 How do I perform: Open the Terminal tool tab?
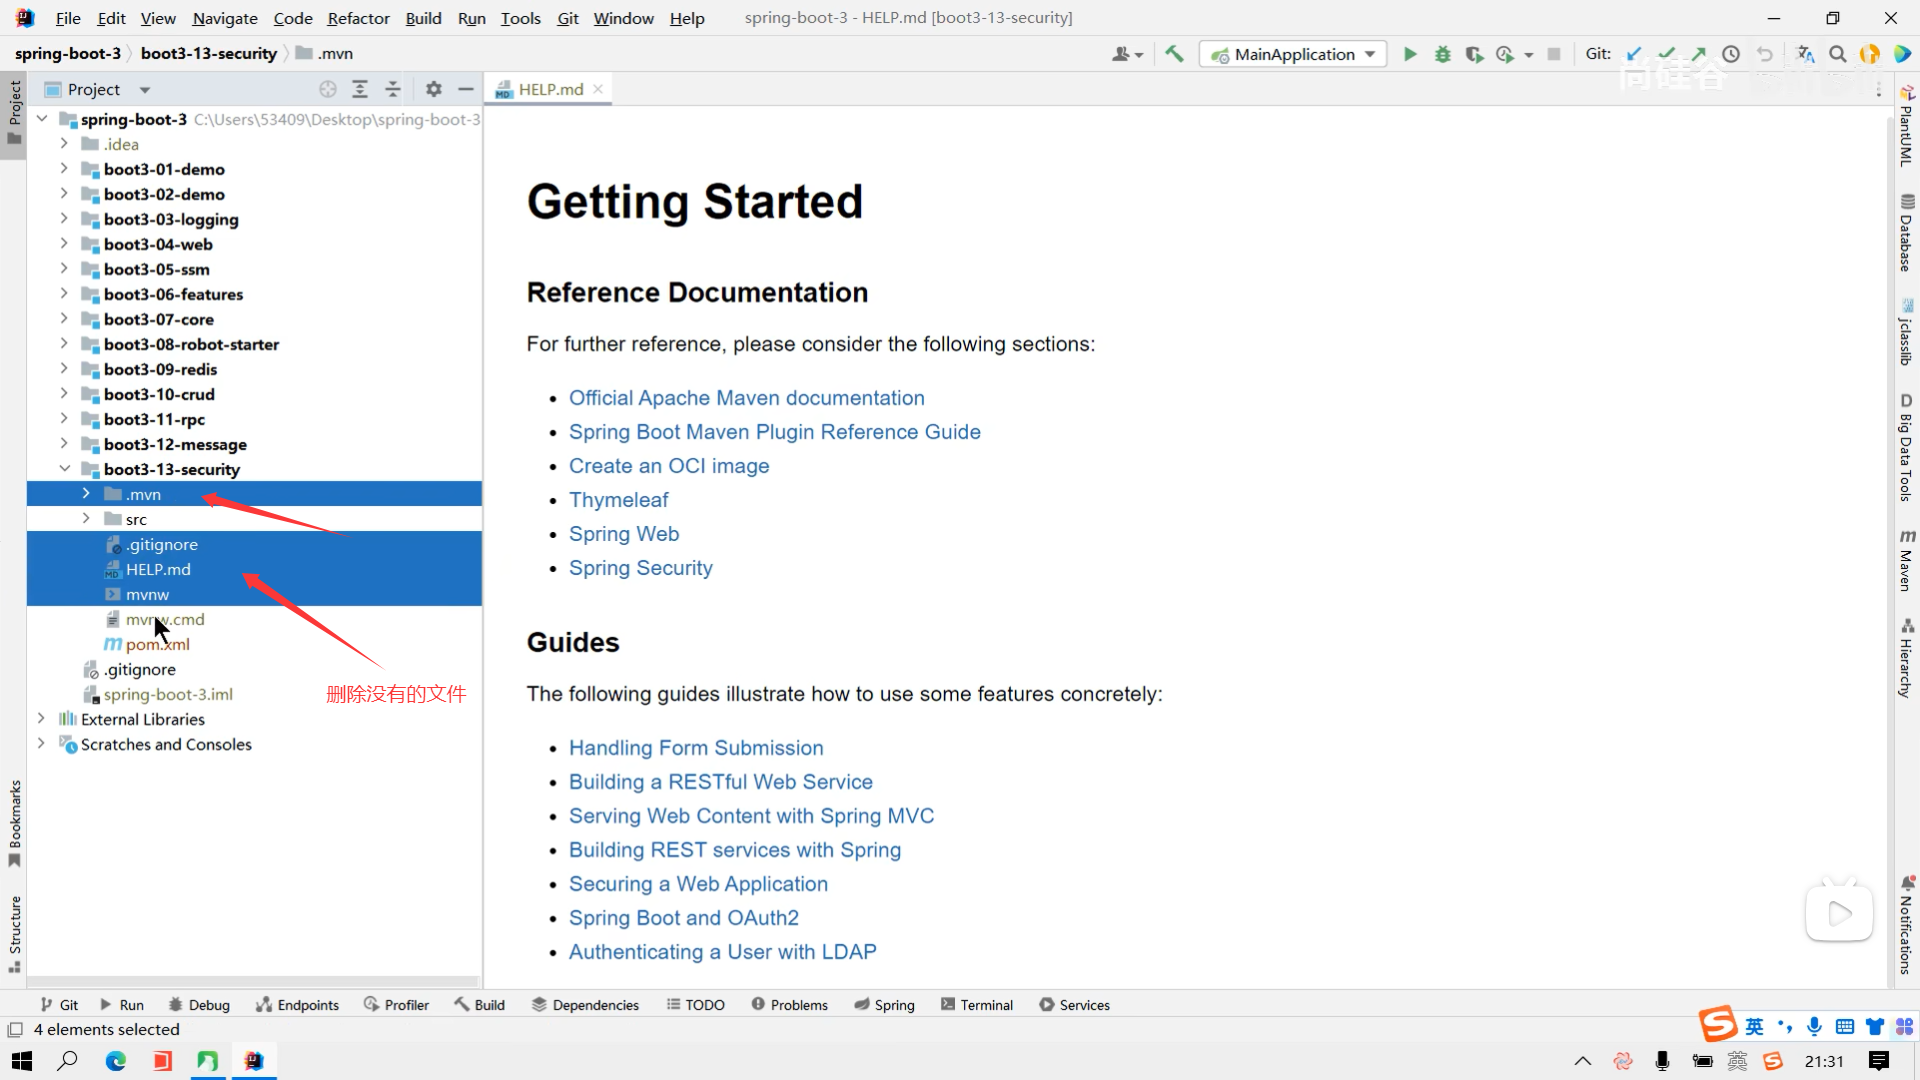click(976, 1005)
